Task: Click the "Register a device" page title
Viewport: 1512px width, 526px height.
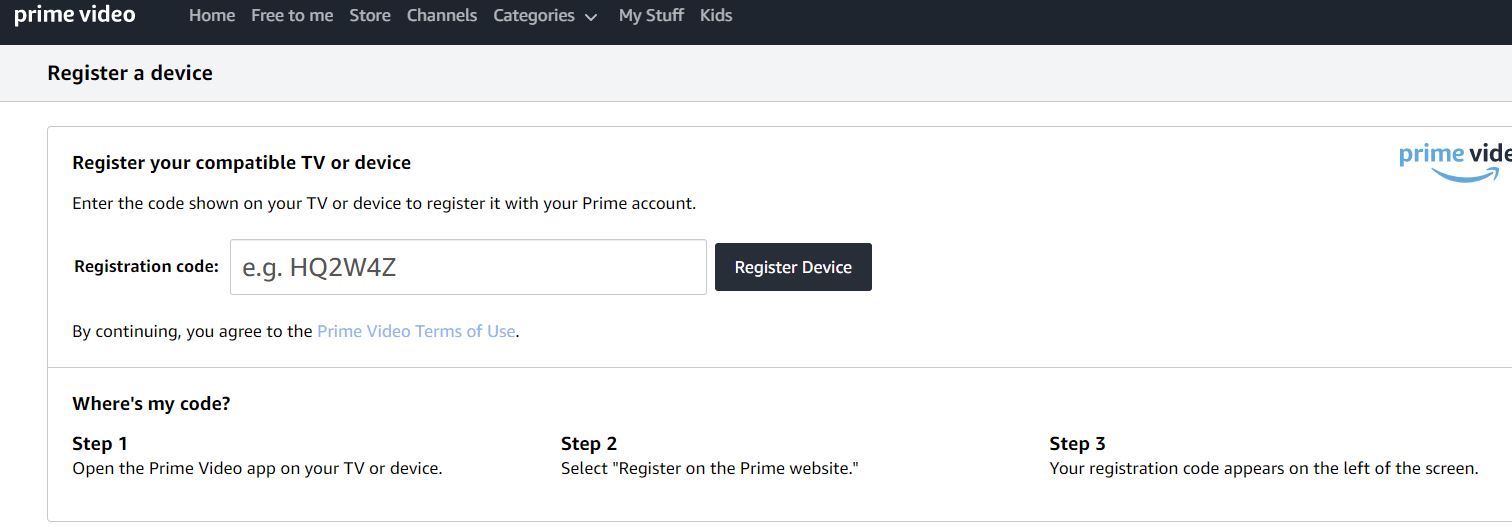Action: (130, 73)
